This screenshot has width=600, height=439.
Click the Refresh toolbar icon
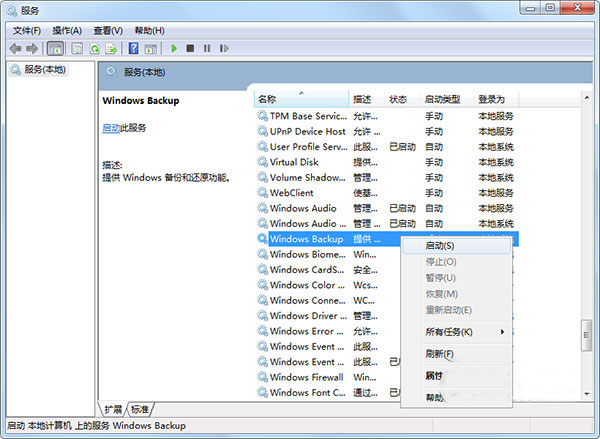coord(95,48)
